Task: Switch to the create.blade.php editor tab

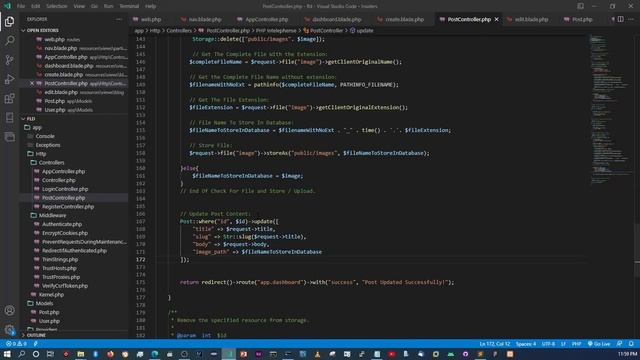Action: coord(404,19)
